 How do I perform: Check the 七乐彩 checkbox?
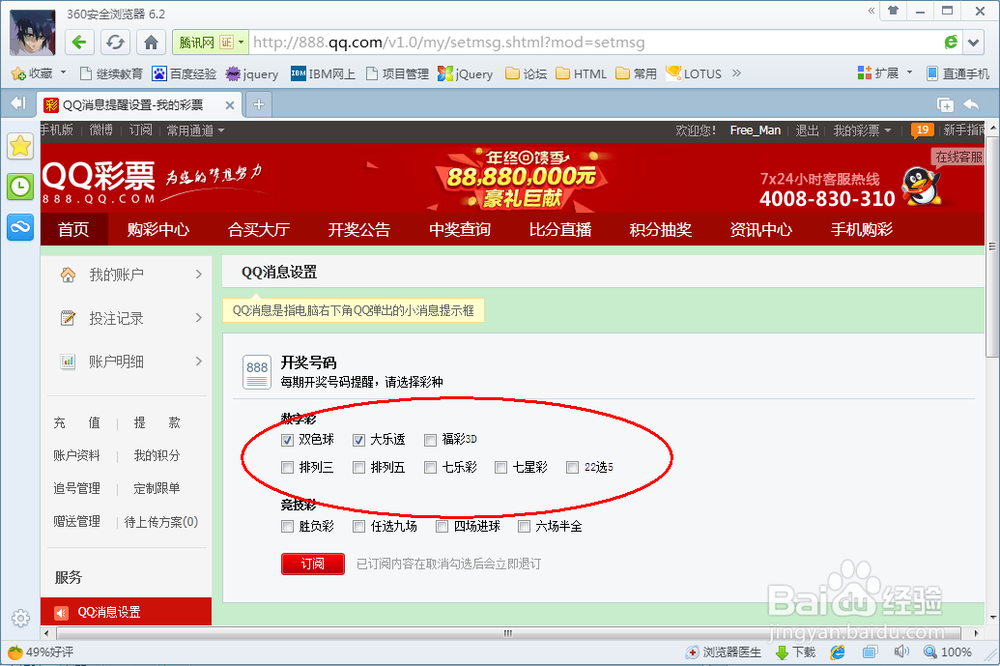pos(430,468)
